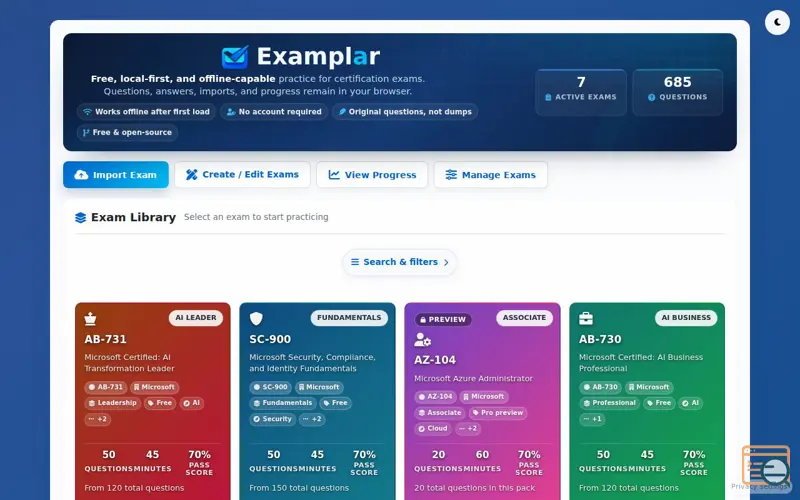800x500 pixels.
Task: Click the No account required badge
Action: [x=274, y=112]
